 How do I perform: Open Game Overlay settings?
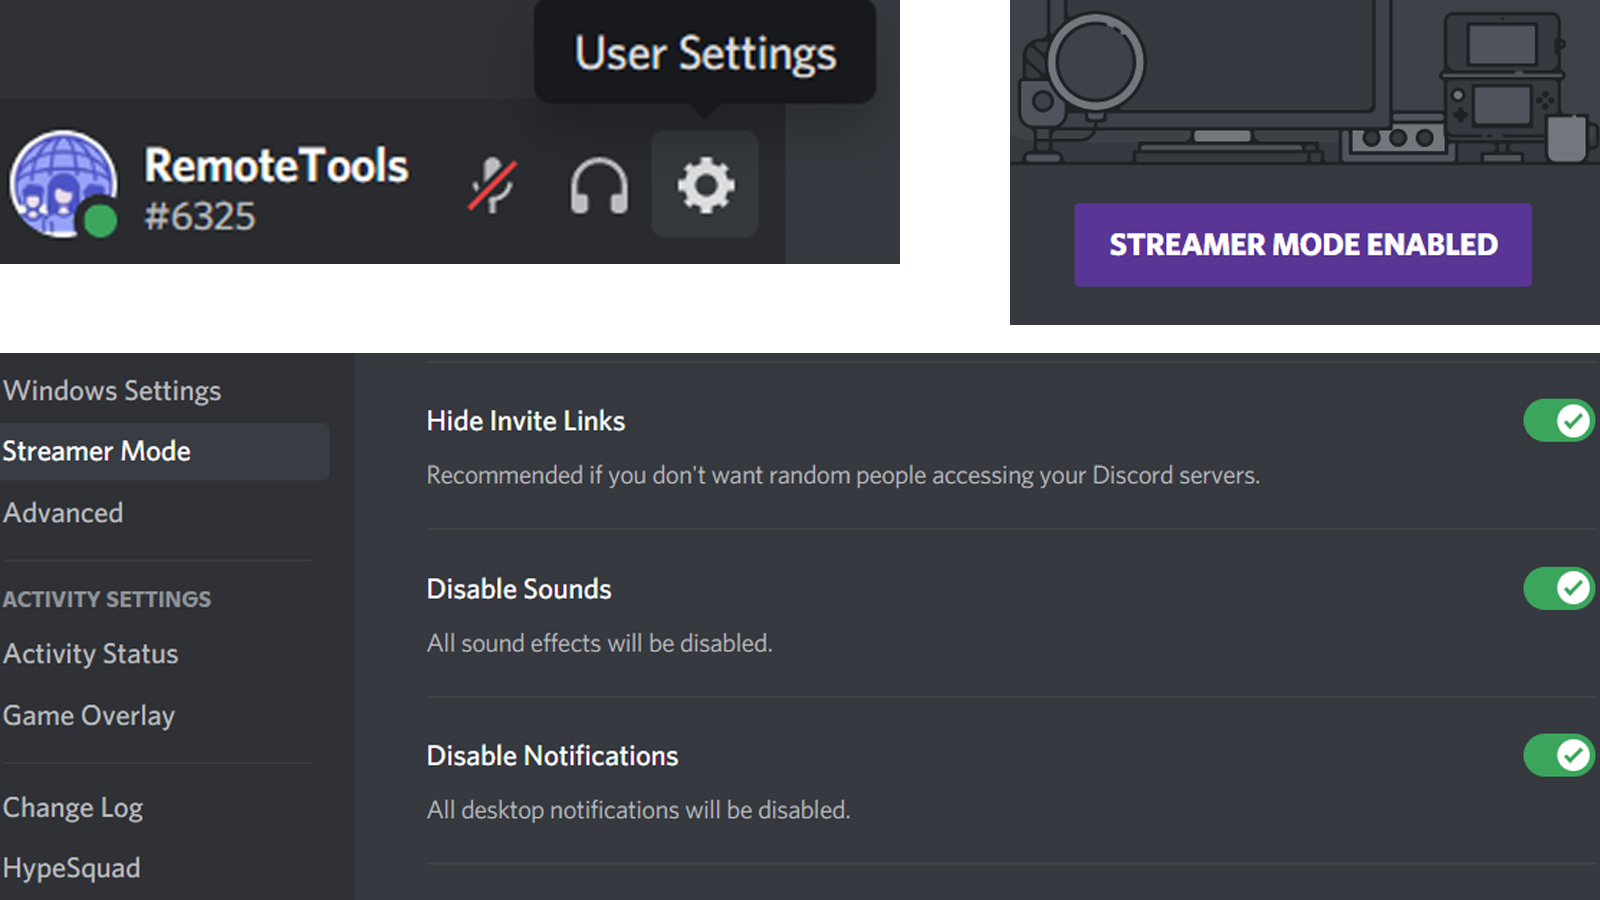89,716
